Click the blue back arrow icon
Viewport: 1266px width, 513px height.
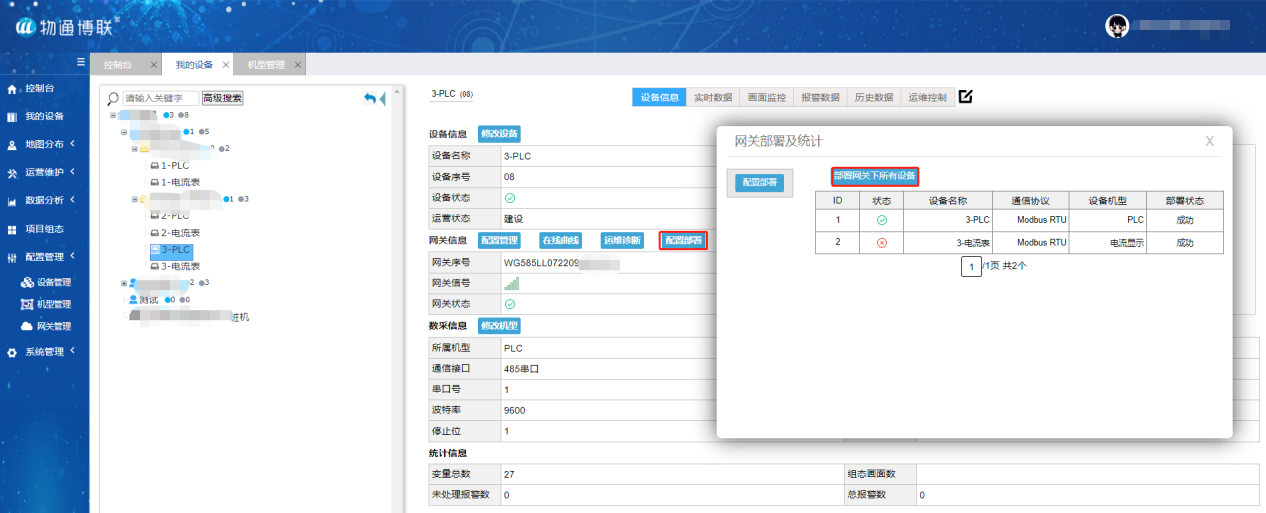click(369, 98)
